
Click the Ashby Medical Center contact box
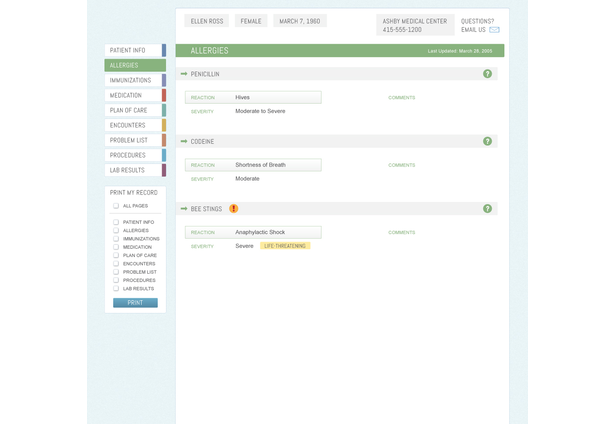pos(415,25)
